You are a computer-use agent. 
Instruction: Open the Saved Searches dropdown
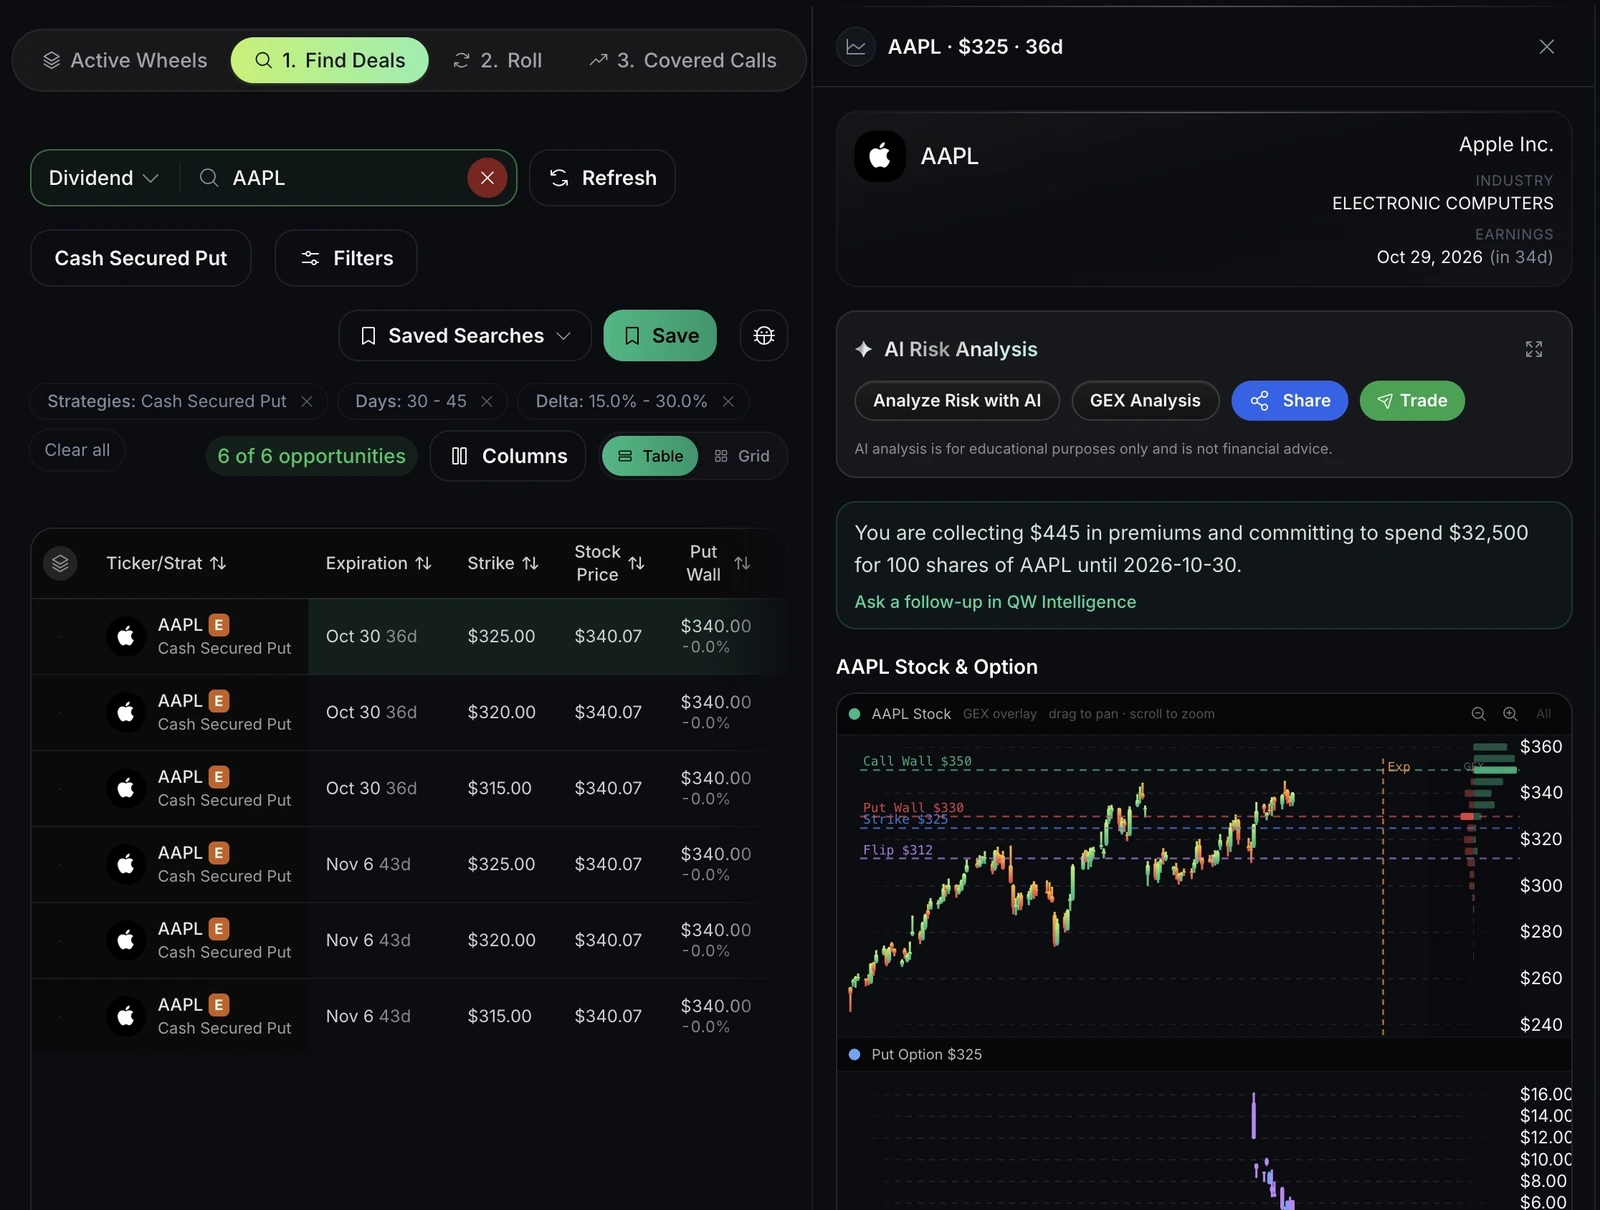point(465,336)
